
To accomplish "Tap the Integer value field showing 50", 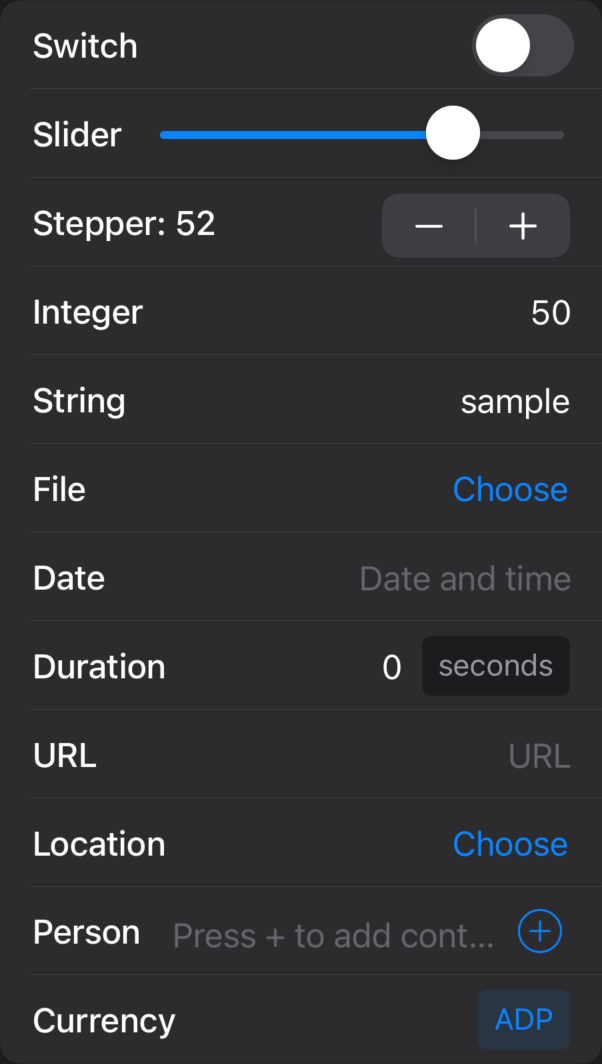I will pyautogui.click(x=550, y=313).
